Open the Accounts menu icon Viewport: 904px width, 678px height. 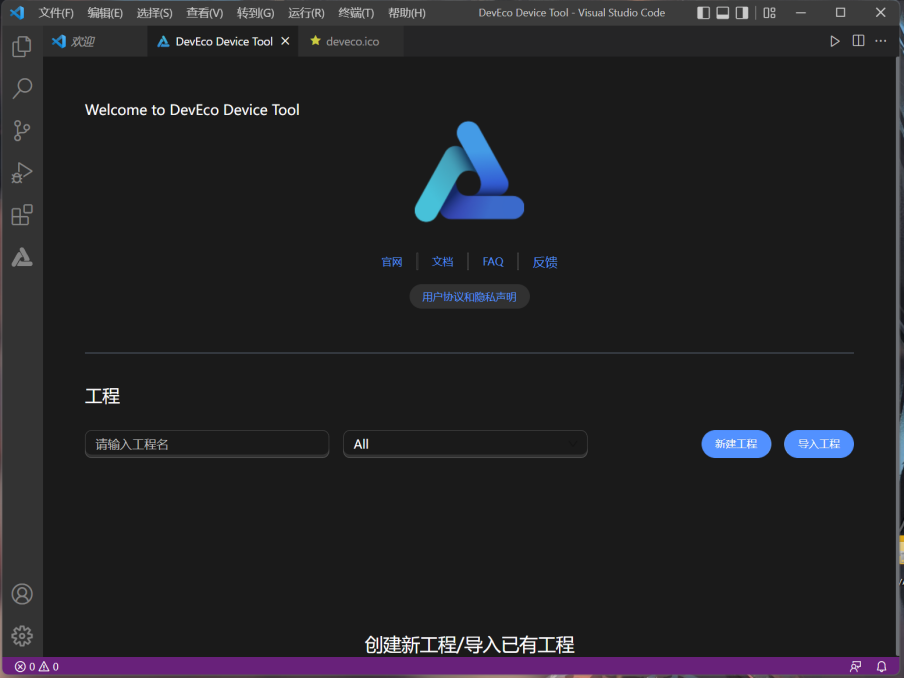coord(22,594)
